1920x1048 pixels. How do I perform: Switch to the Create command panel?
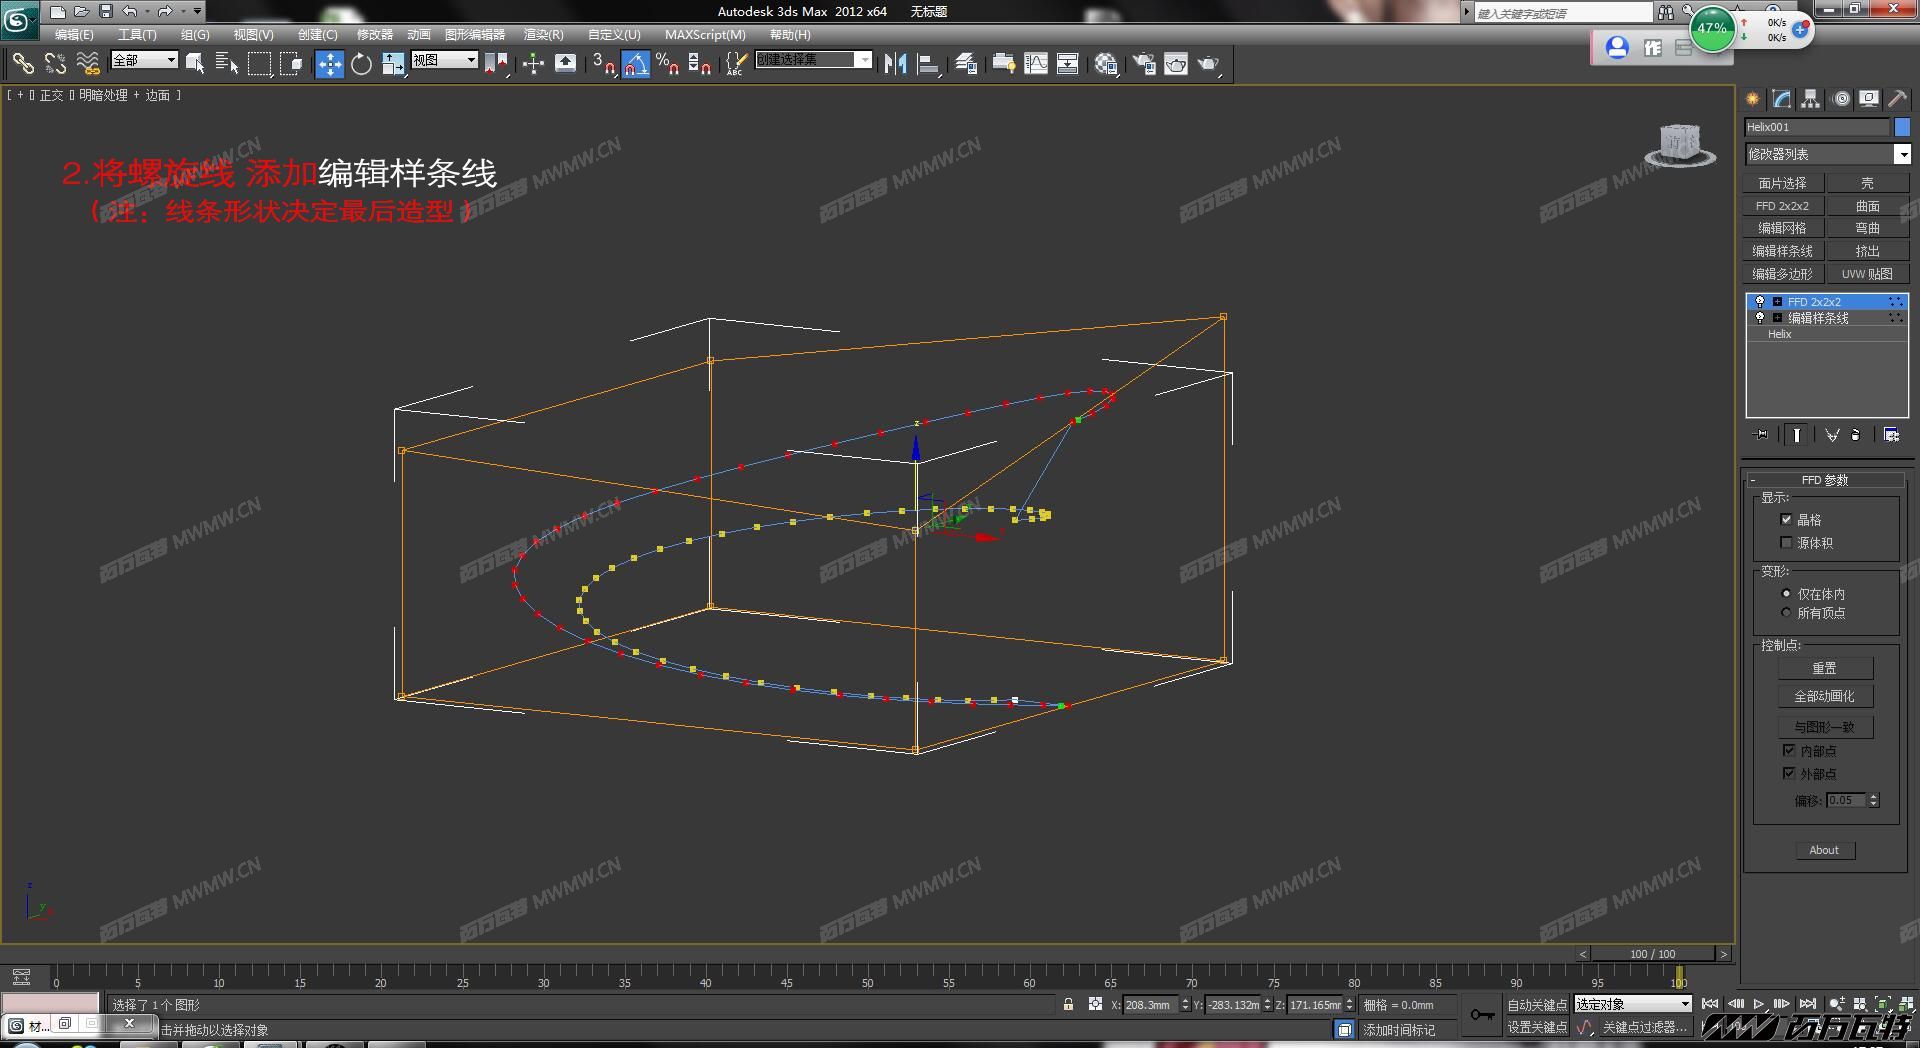(1753, 99)
